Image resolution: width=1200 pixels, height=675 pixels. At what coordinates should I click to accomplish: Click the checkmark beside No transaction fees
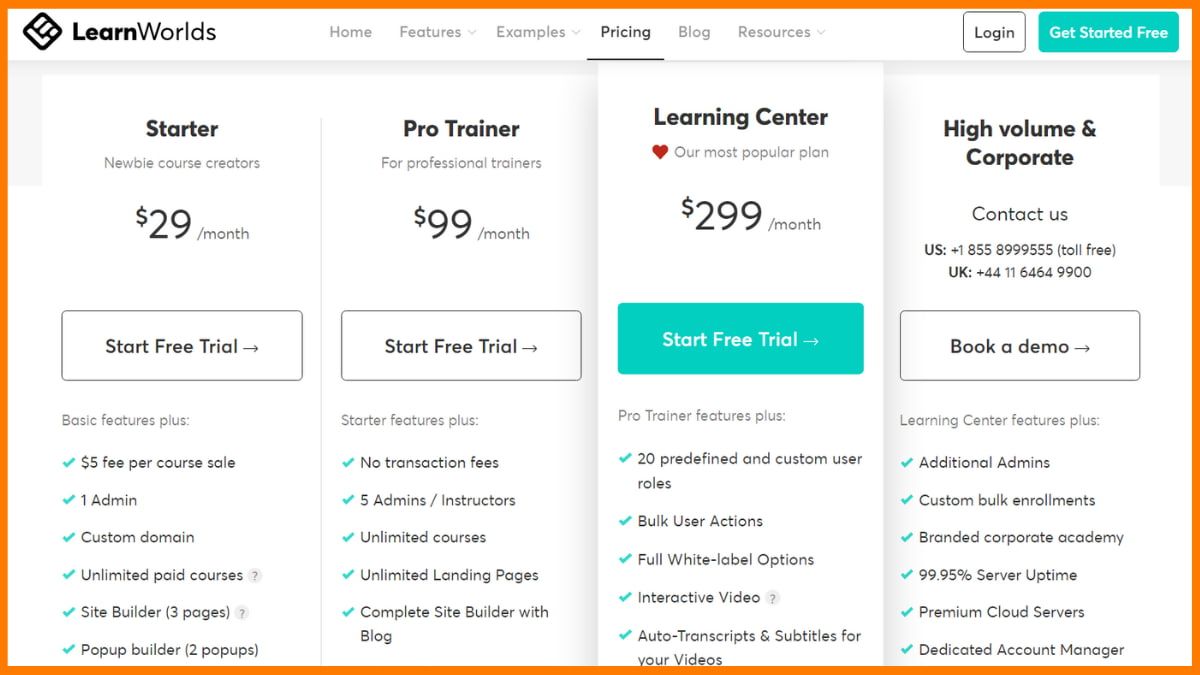pos(349,462)
